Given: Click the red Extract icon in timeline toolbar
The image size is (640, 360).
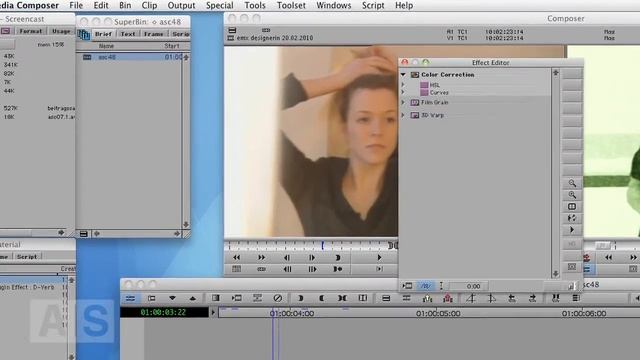Looking at the screenshot, I should pyautogui.click(x=448, y=298).
